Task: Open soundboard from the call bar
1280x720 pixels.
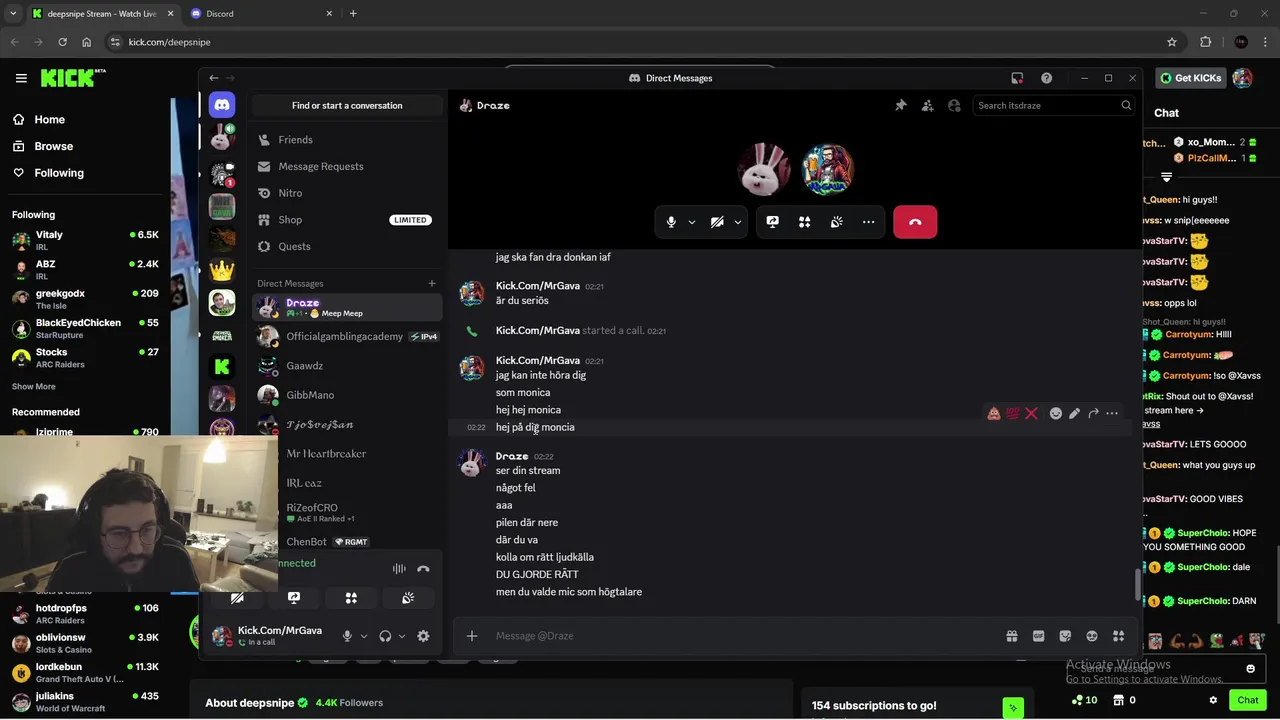Action: click(836, 222)
